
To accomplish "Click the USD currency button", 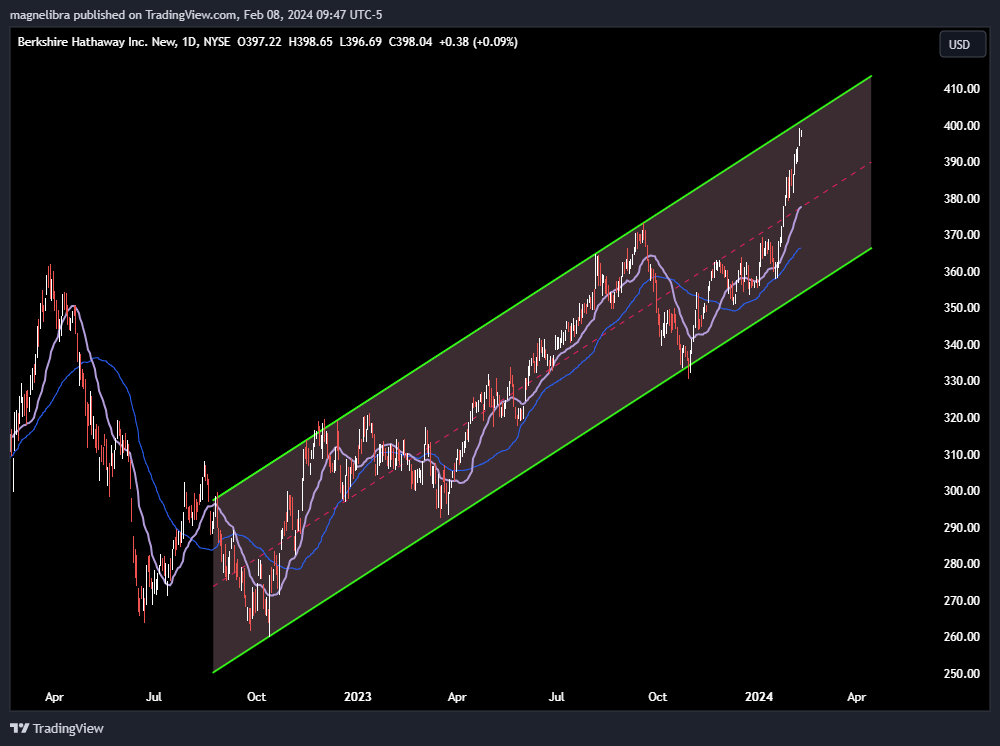I will tap(962, 45).
